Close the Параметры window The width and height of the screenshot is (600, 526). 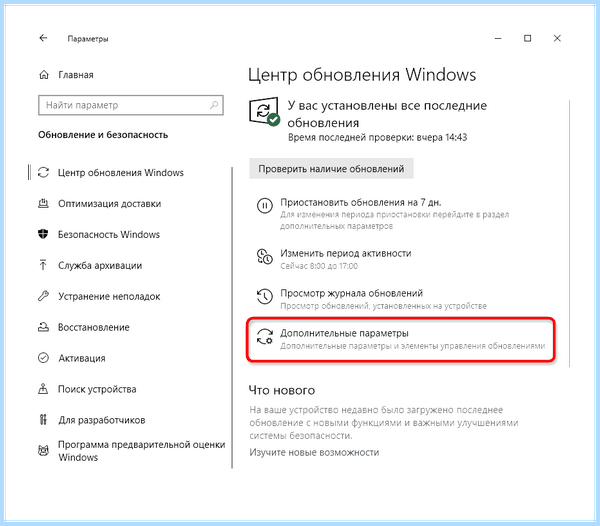tap(557, 38)
